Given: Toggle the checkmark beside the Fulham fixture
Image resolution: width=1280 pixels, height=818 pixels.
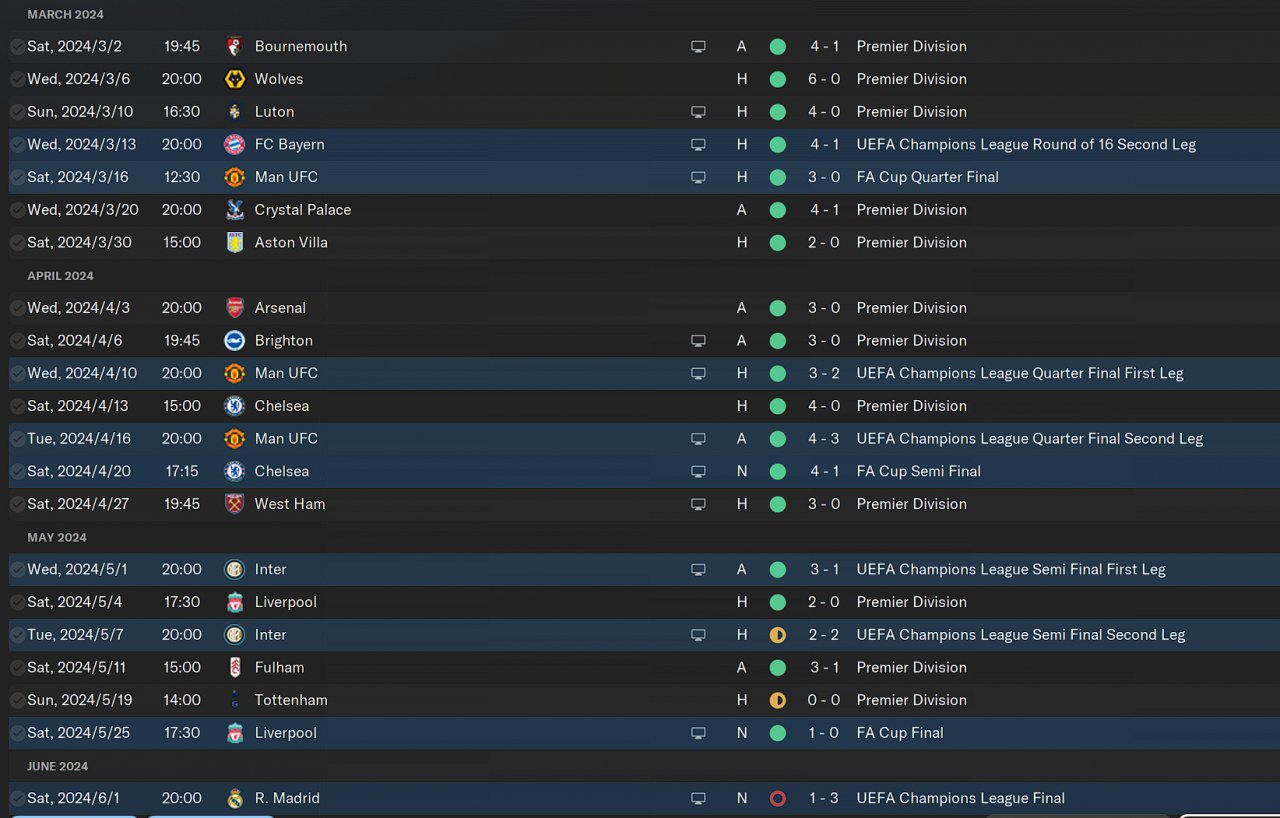Looking at the screenshot, I should 17,667.
